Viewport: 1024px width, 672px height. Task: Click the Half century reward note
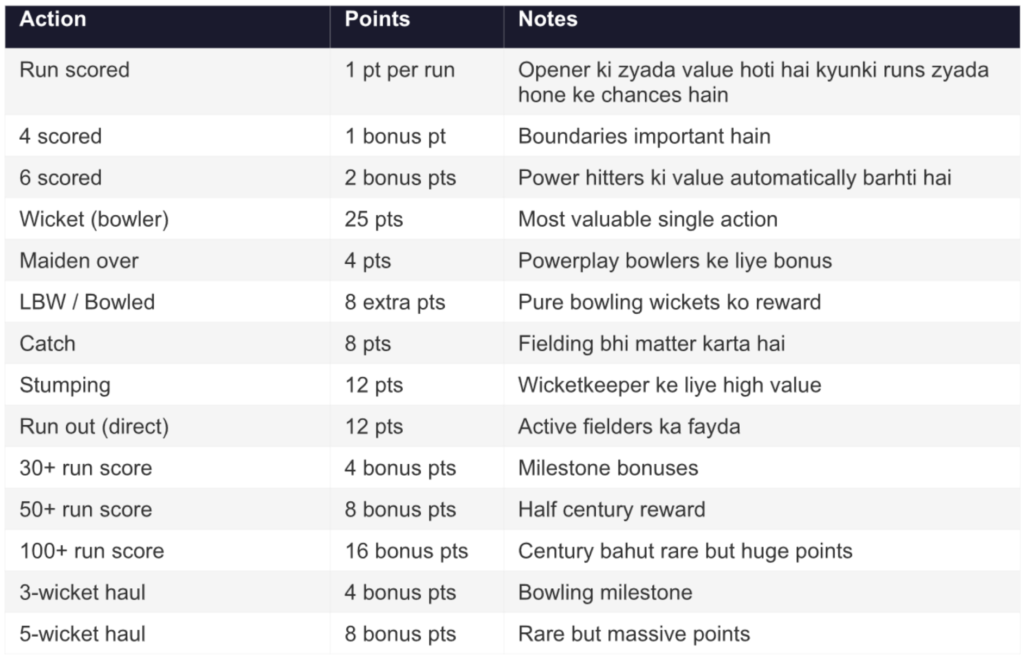(x=612, y=509)
